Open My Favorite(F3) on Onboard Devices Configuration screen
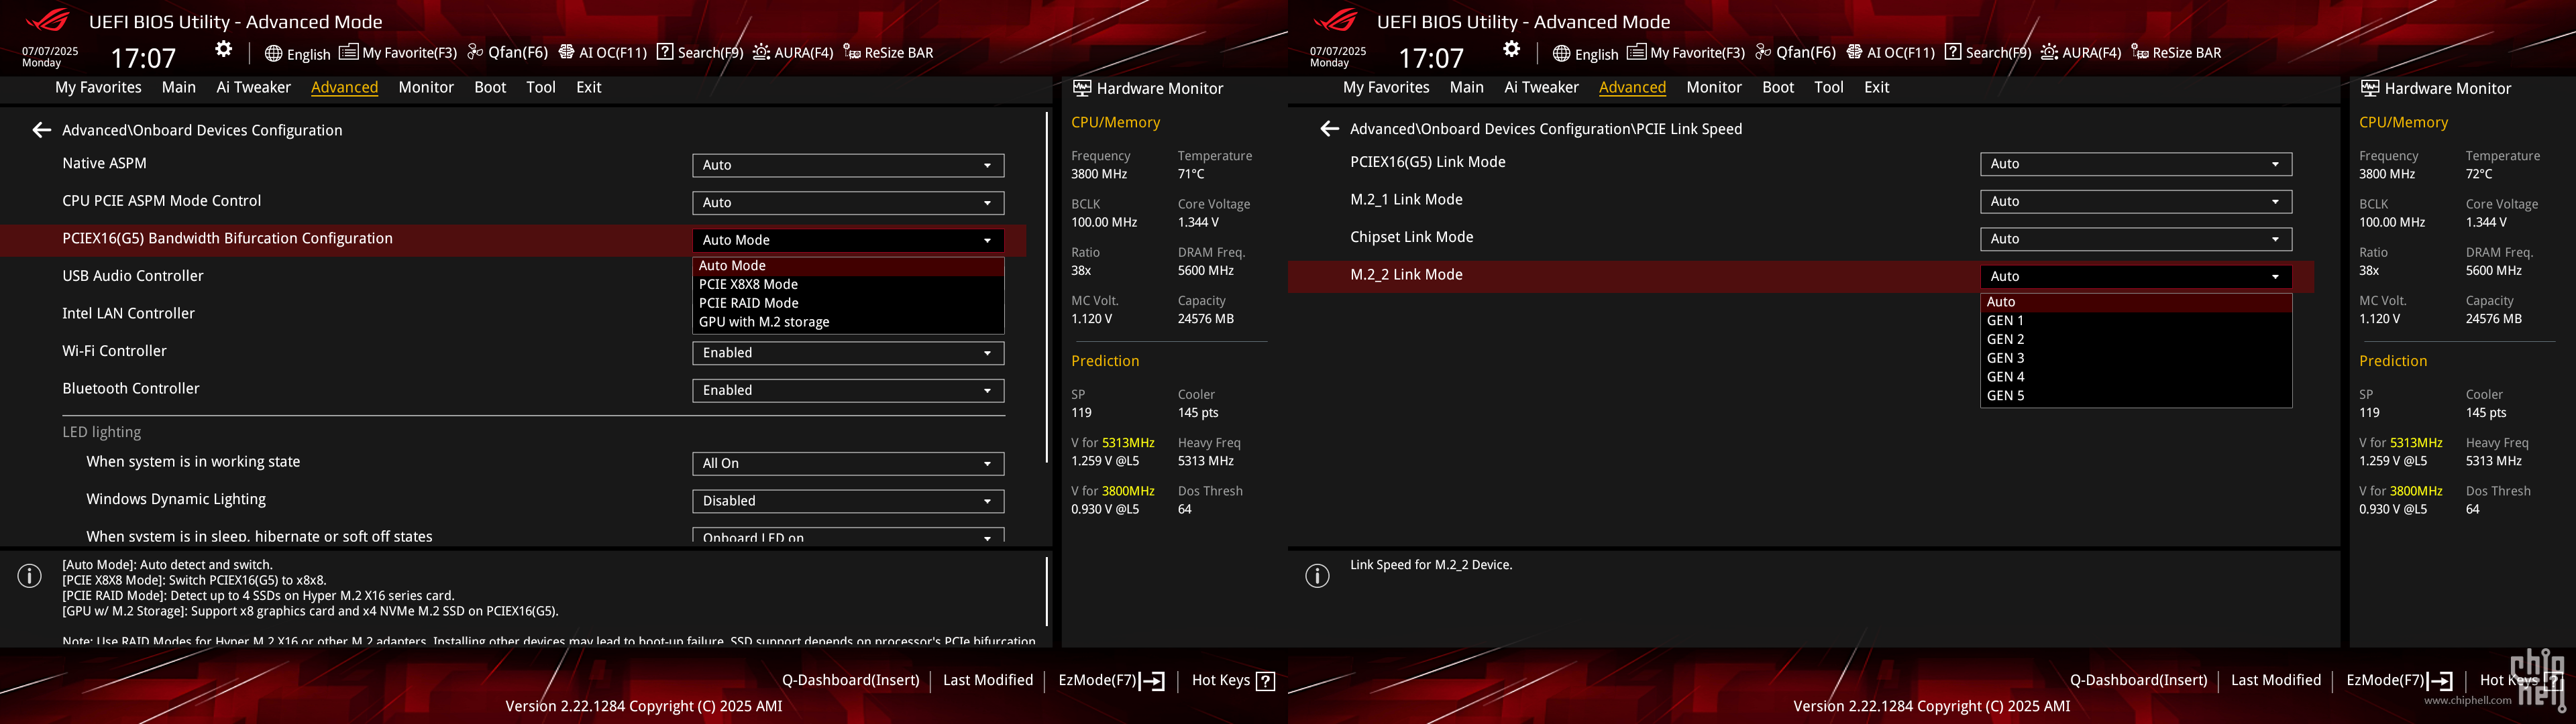The image size is (2576, 724). point(398,52)
